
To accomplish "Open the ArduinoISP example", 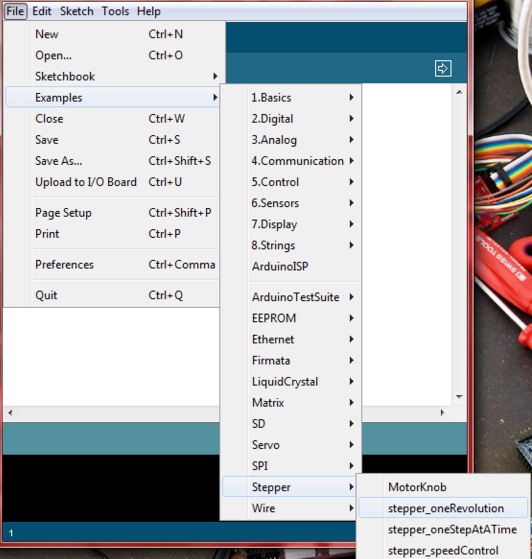I will tap(291, 266).
